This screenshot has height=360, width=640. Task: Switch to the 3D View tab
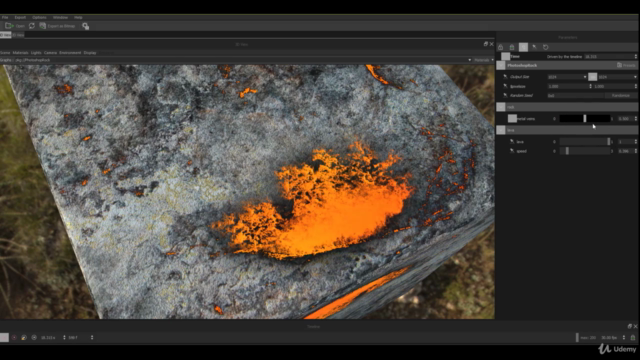coord(5,35)
